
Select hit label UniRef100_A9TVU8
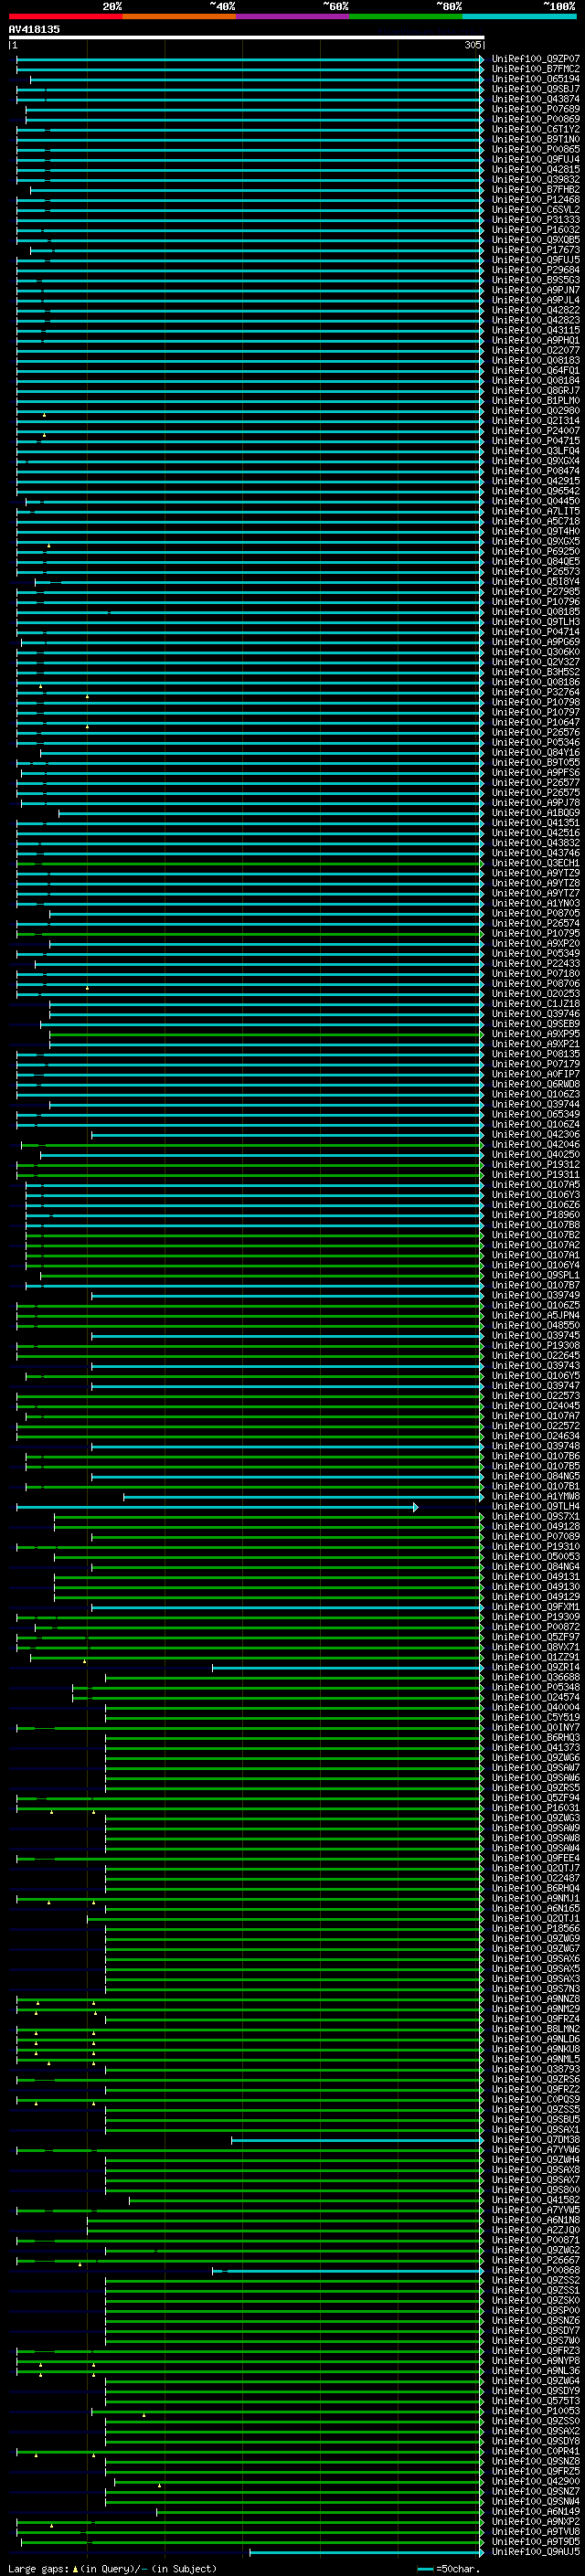tap(536, 2531)
